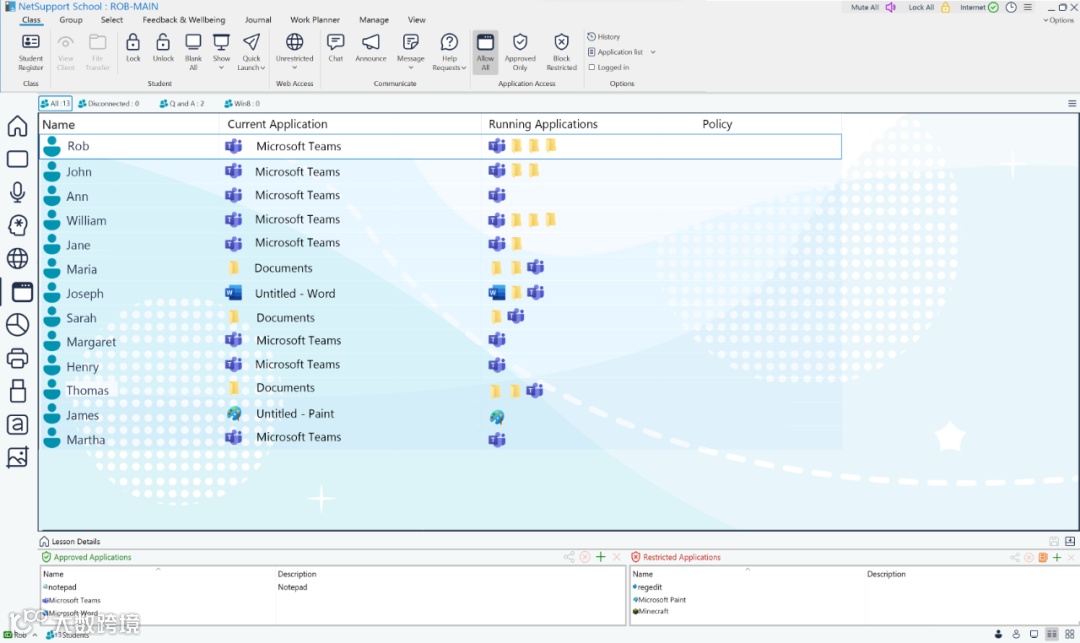The image size is (1080, 643).
Task: Open list options hamburger above student table
Action: (x=1072, y=103)
